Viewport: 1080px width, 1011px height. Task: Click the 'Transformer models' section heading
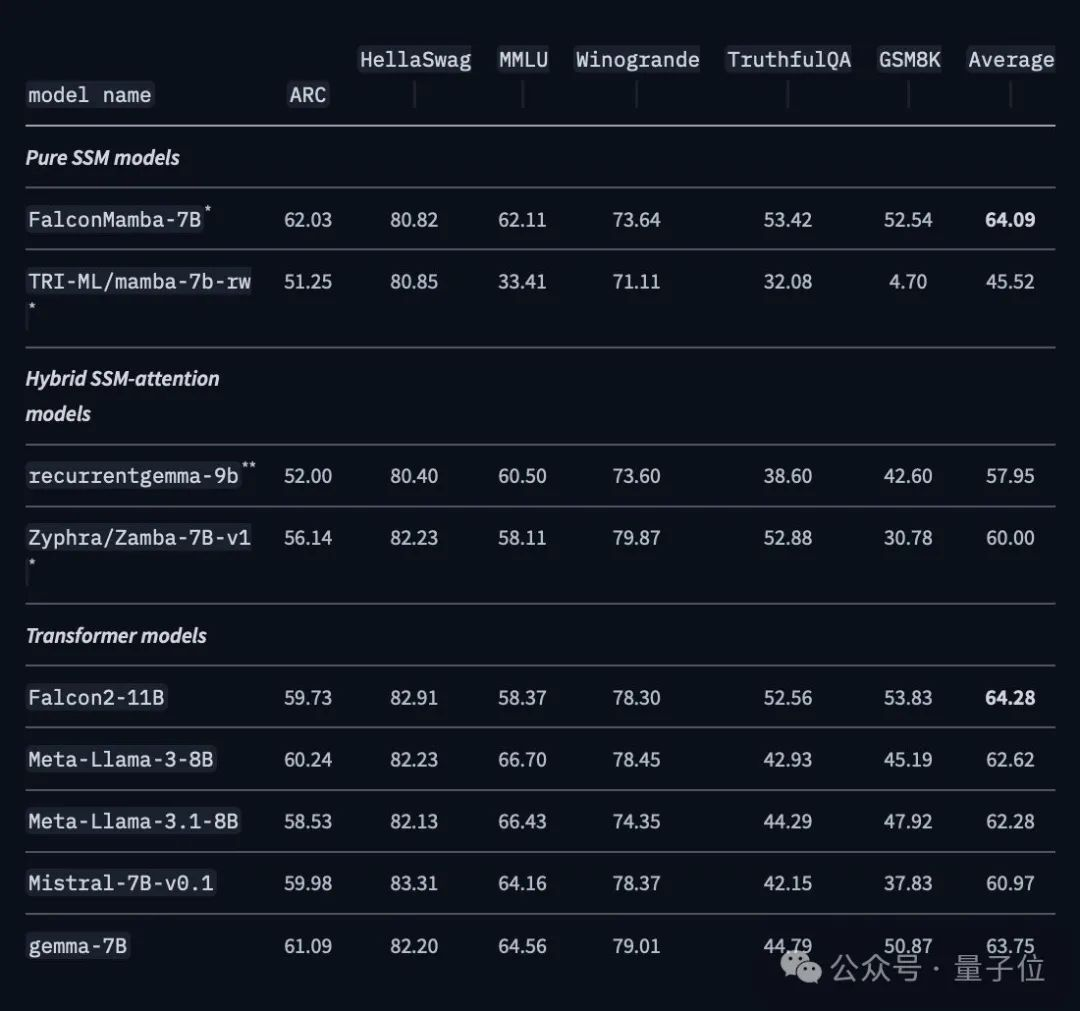[116, 636]
